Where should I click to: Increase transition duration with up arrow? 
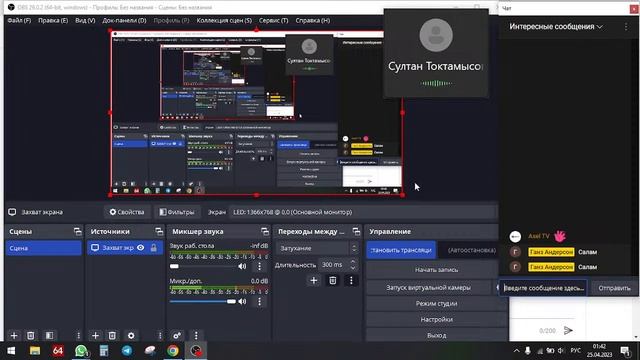(x=353, y=262)
